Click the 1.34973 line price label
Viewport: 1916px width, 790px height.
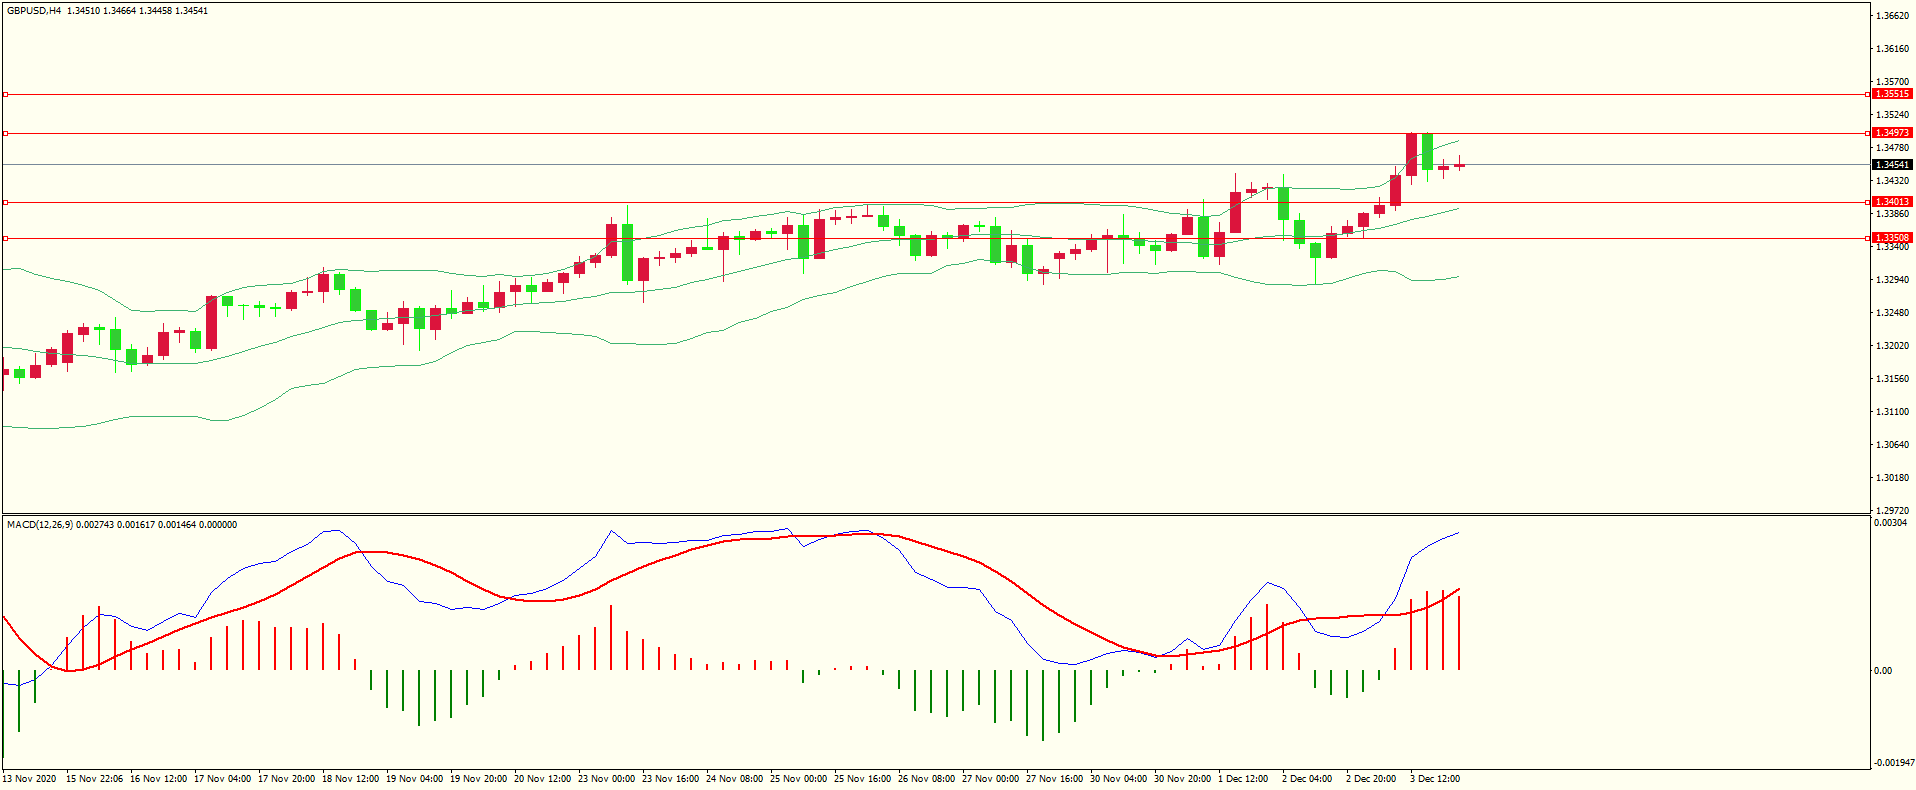[x=1891, y=133]
